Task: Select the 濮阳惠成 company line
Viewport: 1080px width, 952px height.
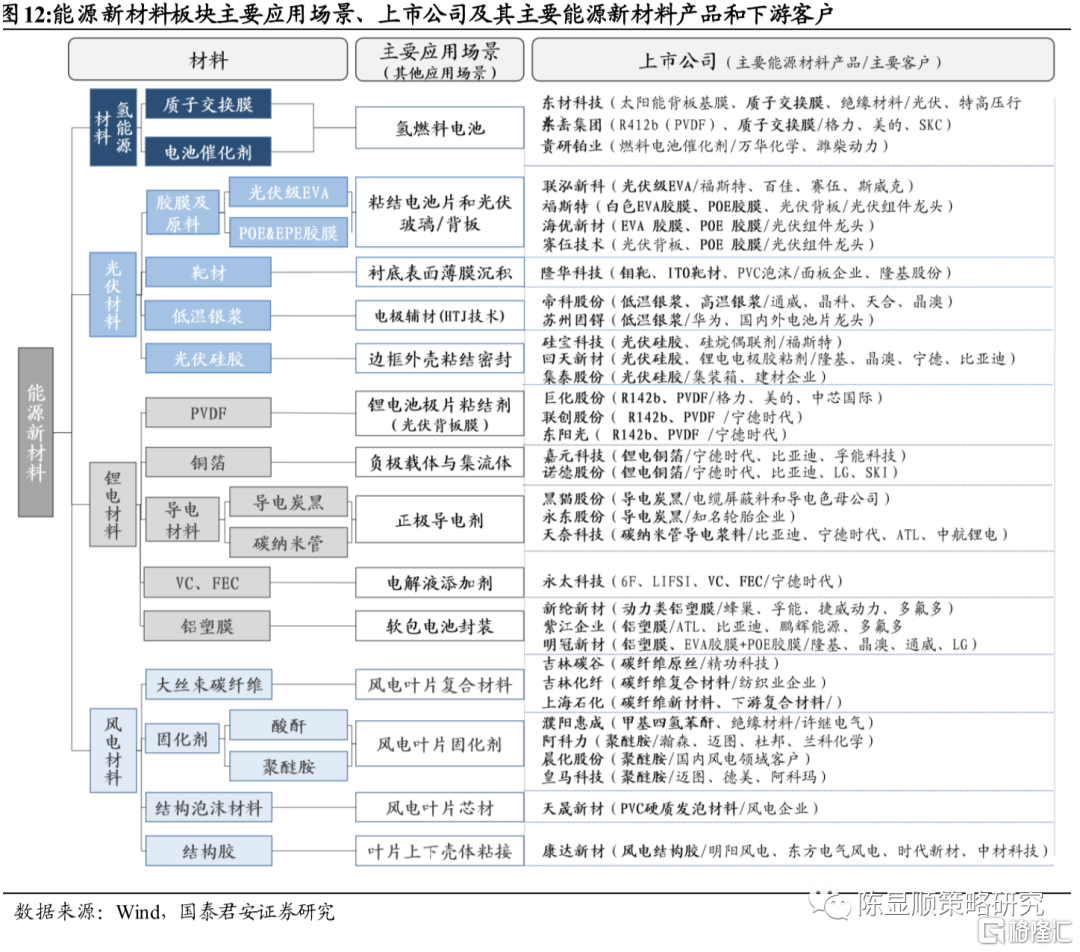Action: pyautogui.click(x=707, y=722)
